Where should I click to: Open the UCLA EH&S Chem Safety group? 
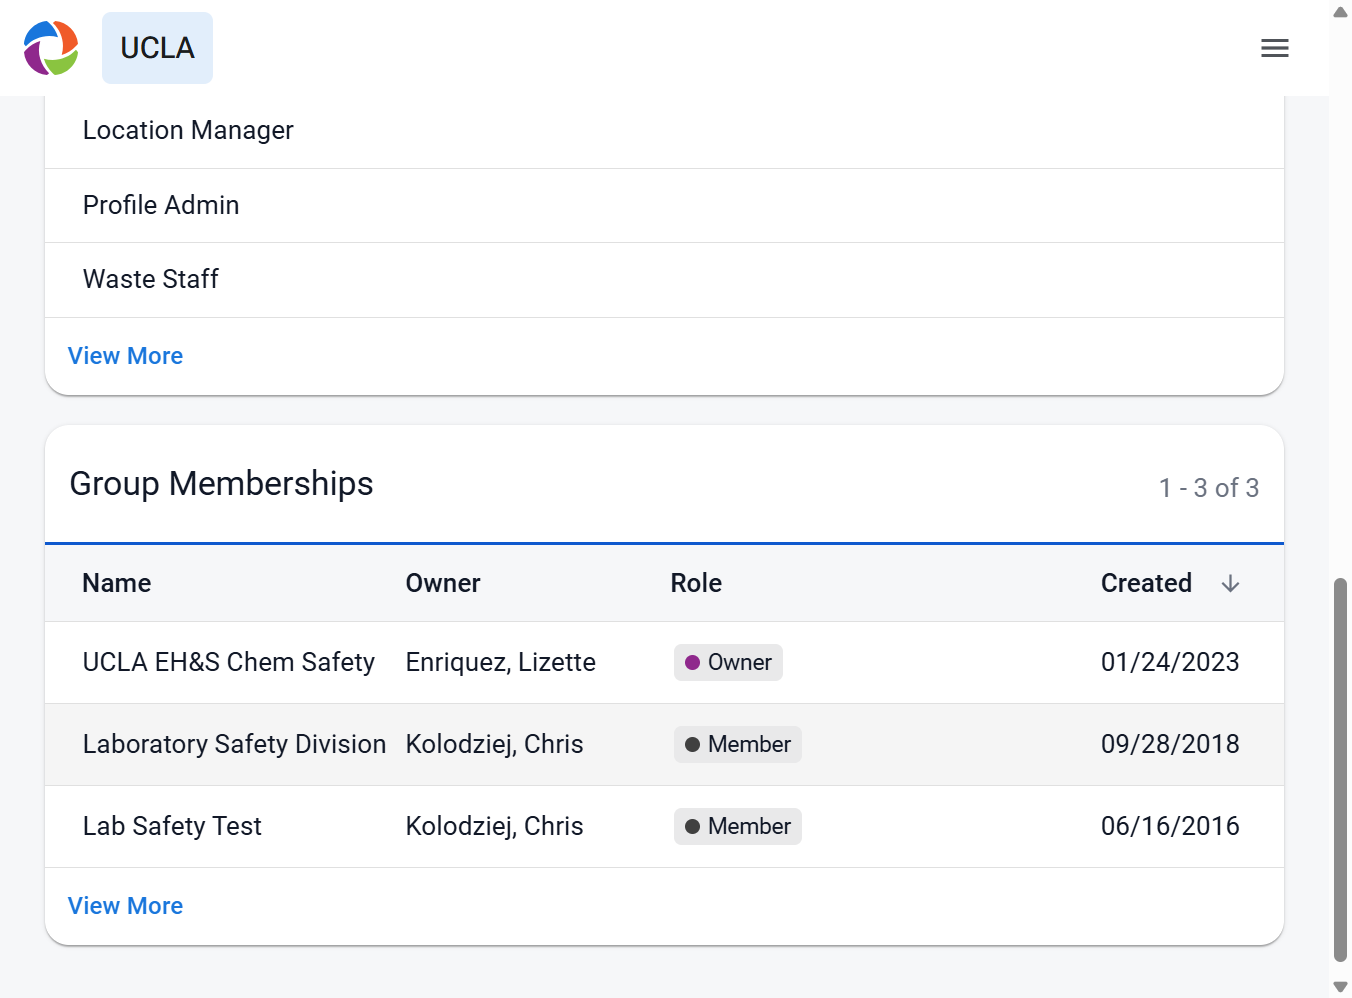point(229,662)
